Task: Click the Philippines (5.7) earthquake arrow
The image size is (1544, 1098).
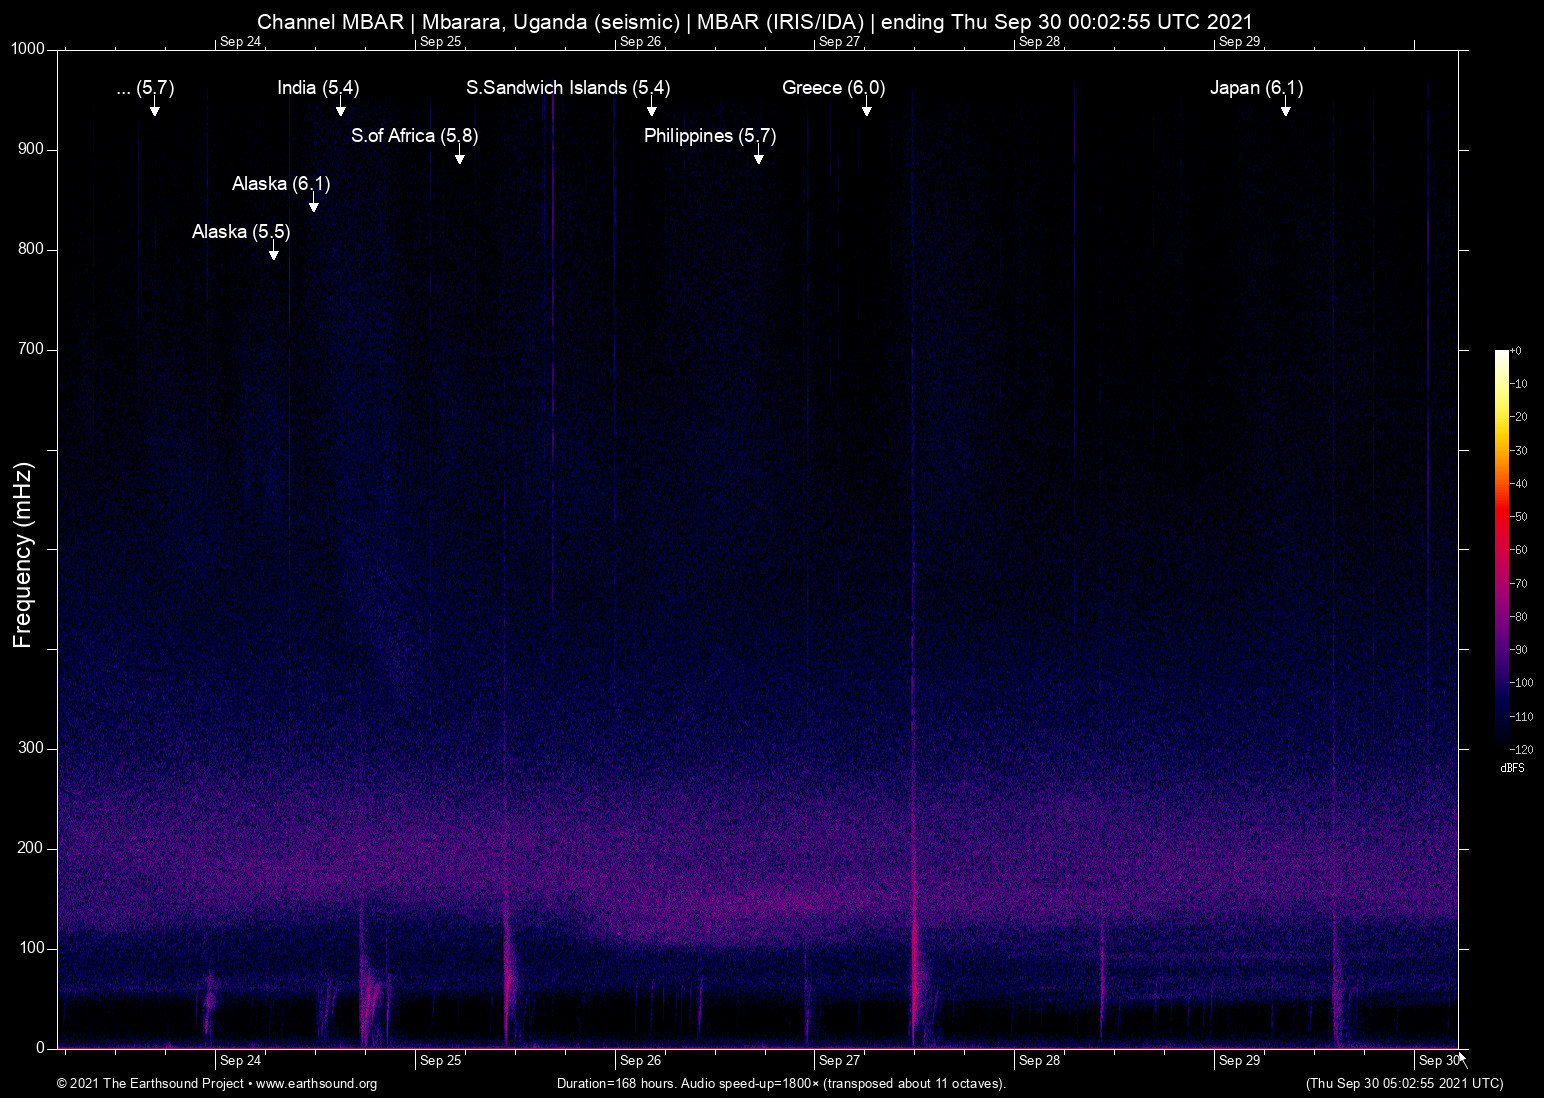Action: 758,155
